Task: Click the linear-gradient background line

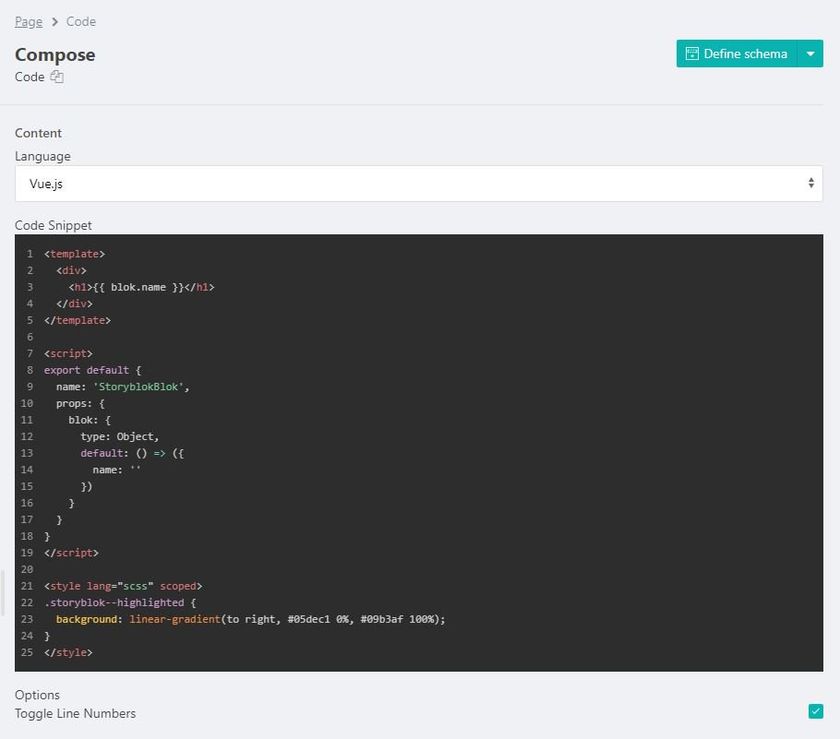Action: (x=251, y=619)
